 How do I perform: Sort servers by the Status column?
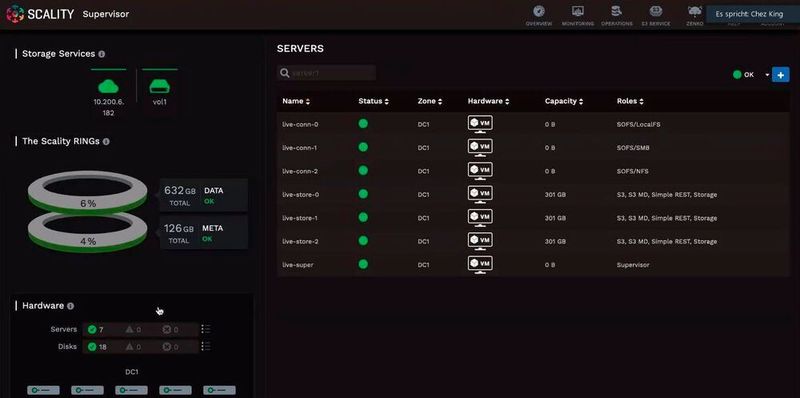[373, 102]
